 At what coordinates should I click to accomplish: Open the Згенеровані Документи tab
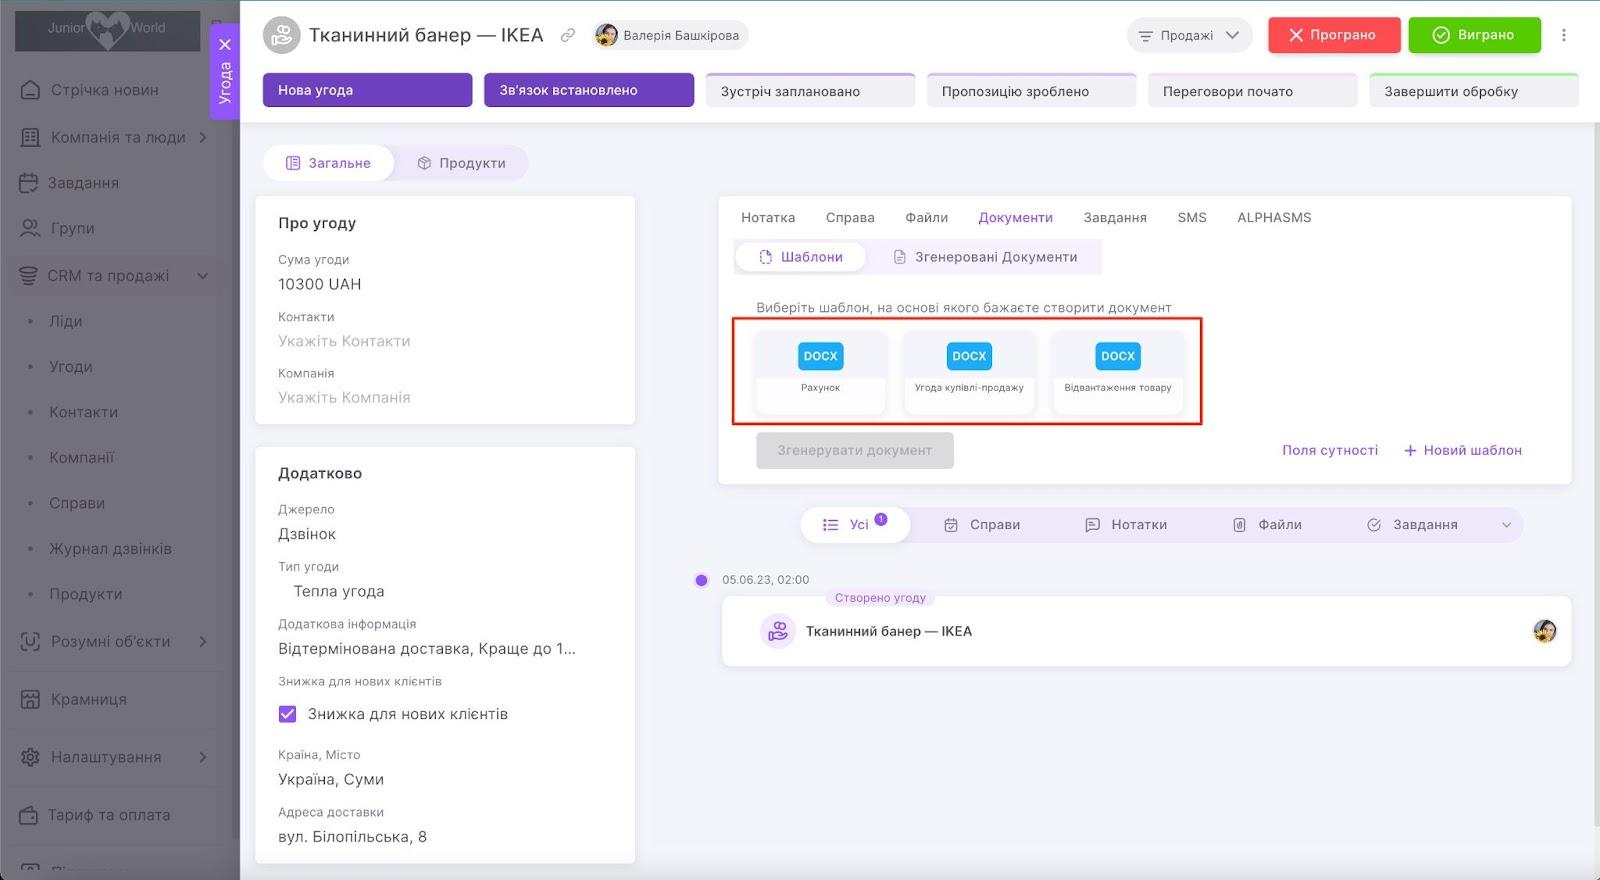tap(985, 257)
